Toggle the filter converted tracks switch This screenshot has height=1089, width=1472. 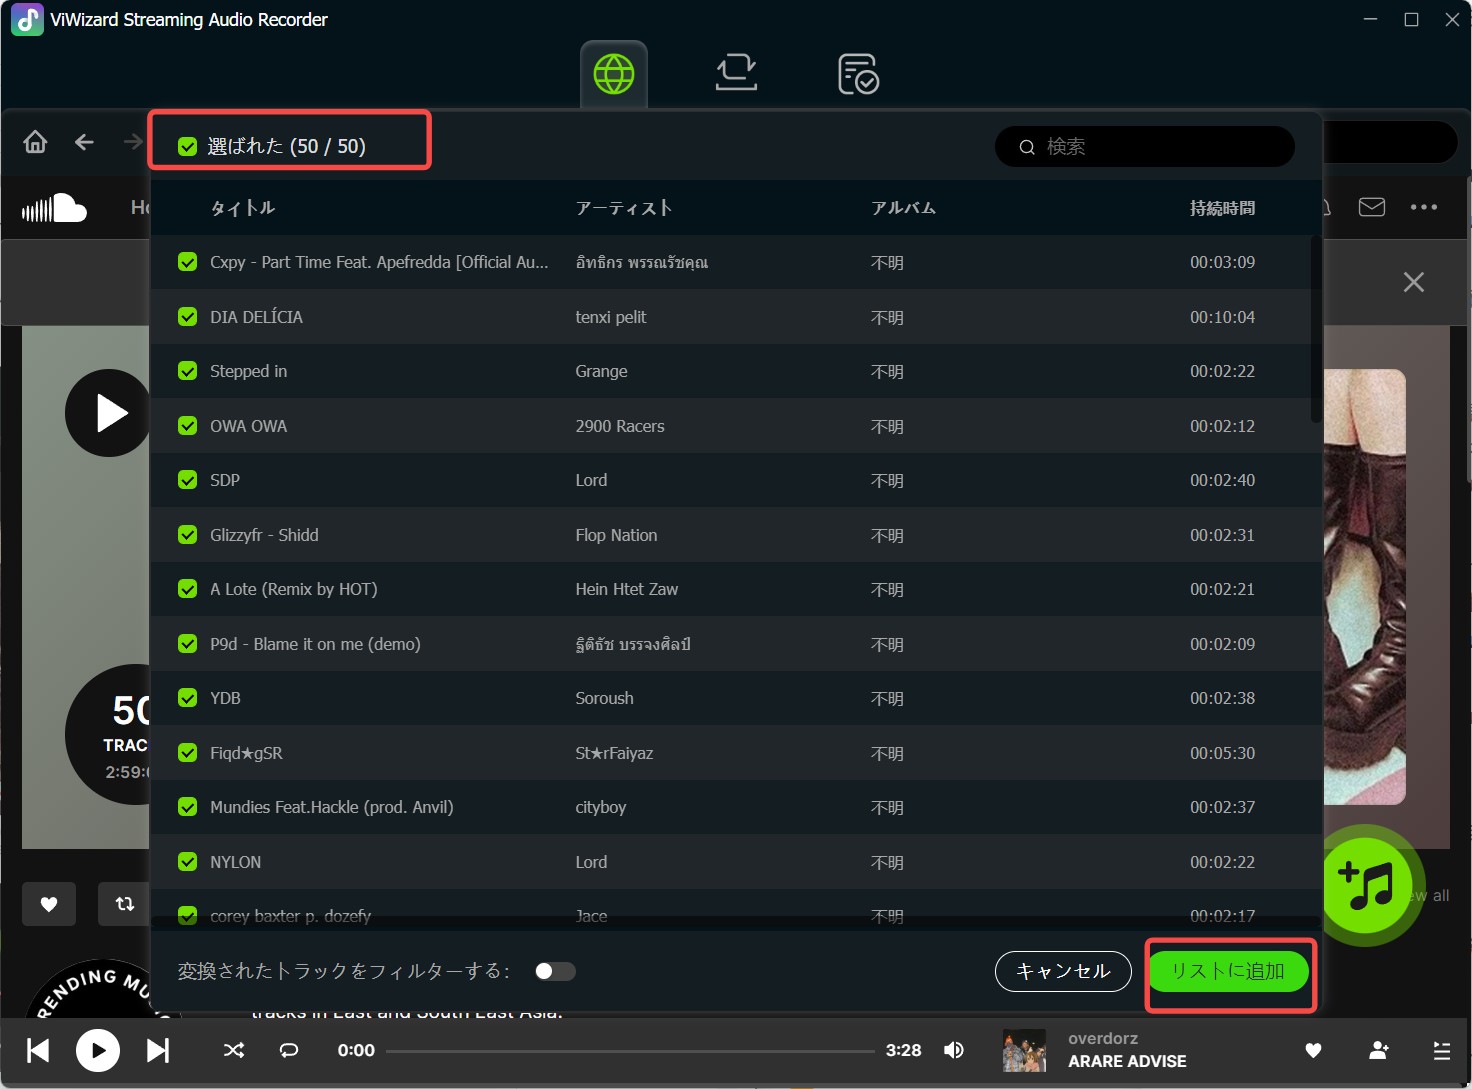pyautogui.click(x=555, y=971)
